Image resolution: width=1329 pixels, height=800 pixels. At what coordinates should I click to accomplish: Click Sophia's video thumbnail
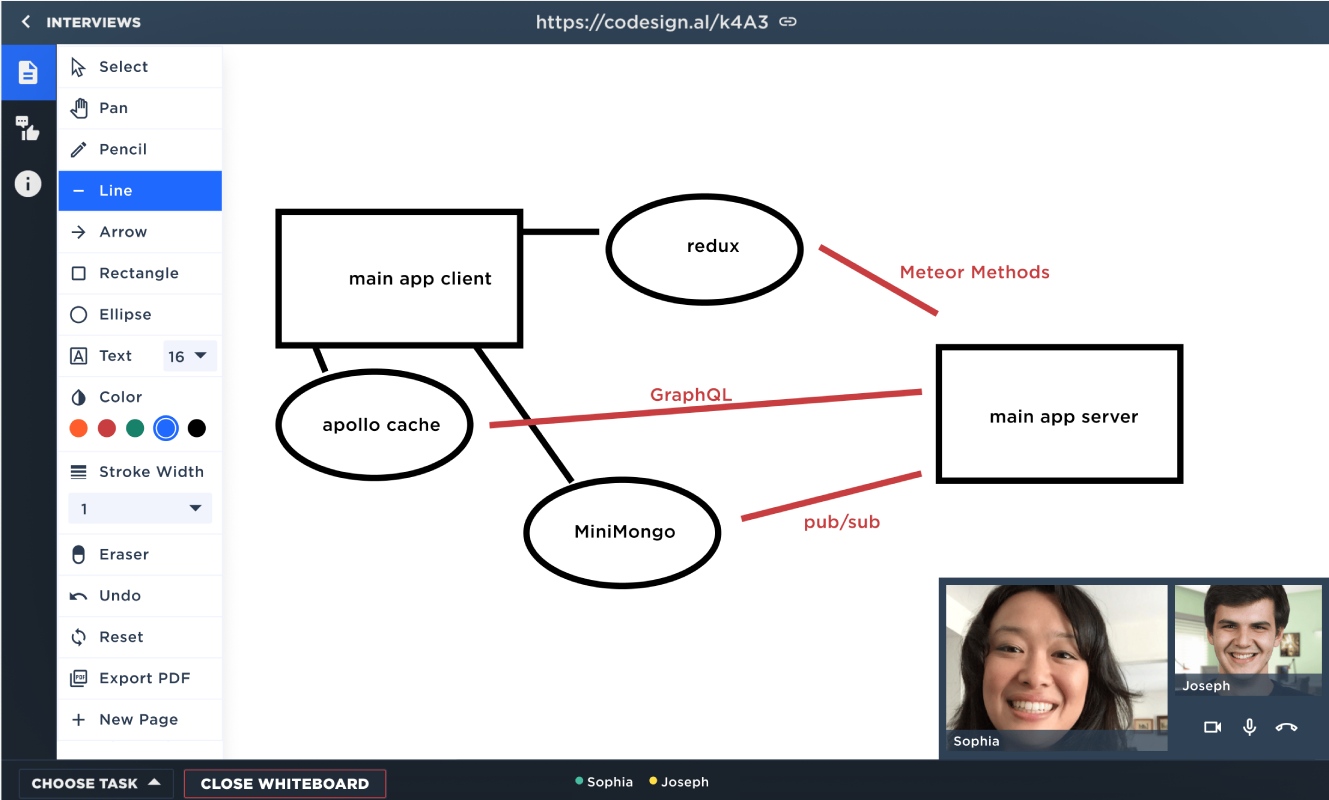[1056, 667]
